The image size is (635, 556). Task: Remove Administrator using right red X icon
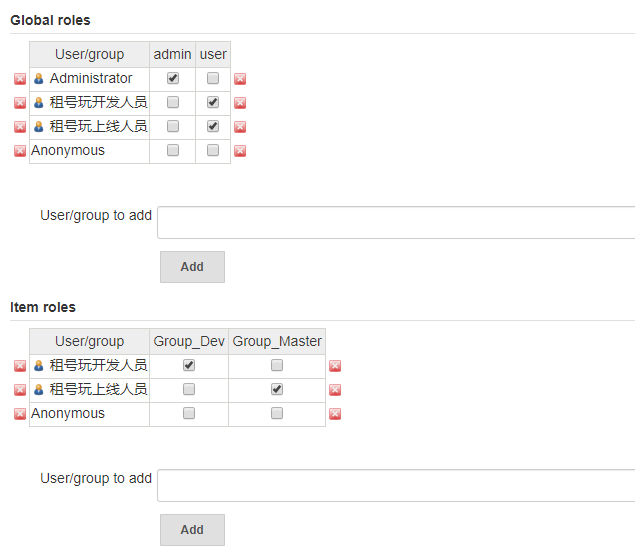coord(240,79)
